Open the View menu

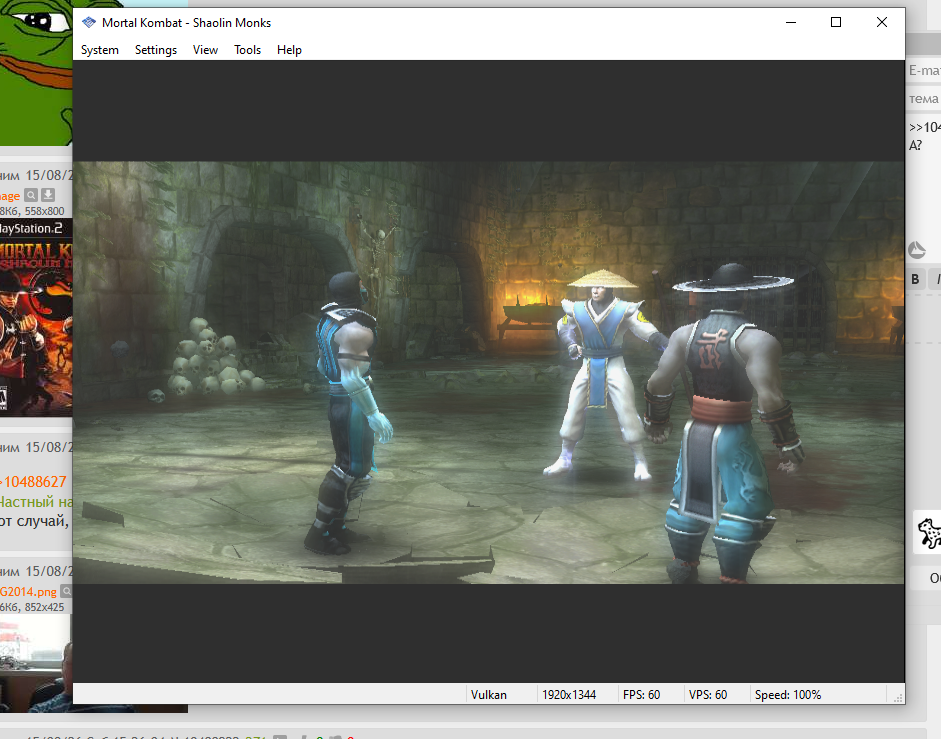pyautogui.click(x=205, y=50)
